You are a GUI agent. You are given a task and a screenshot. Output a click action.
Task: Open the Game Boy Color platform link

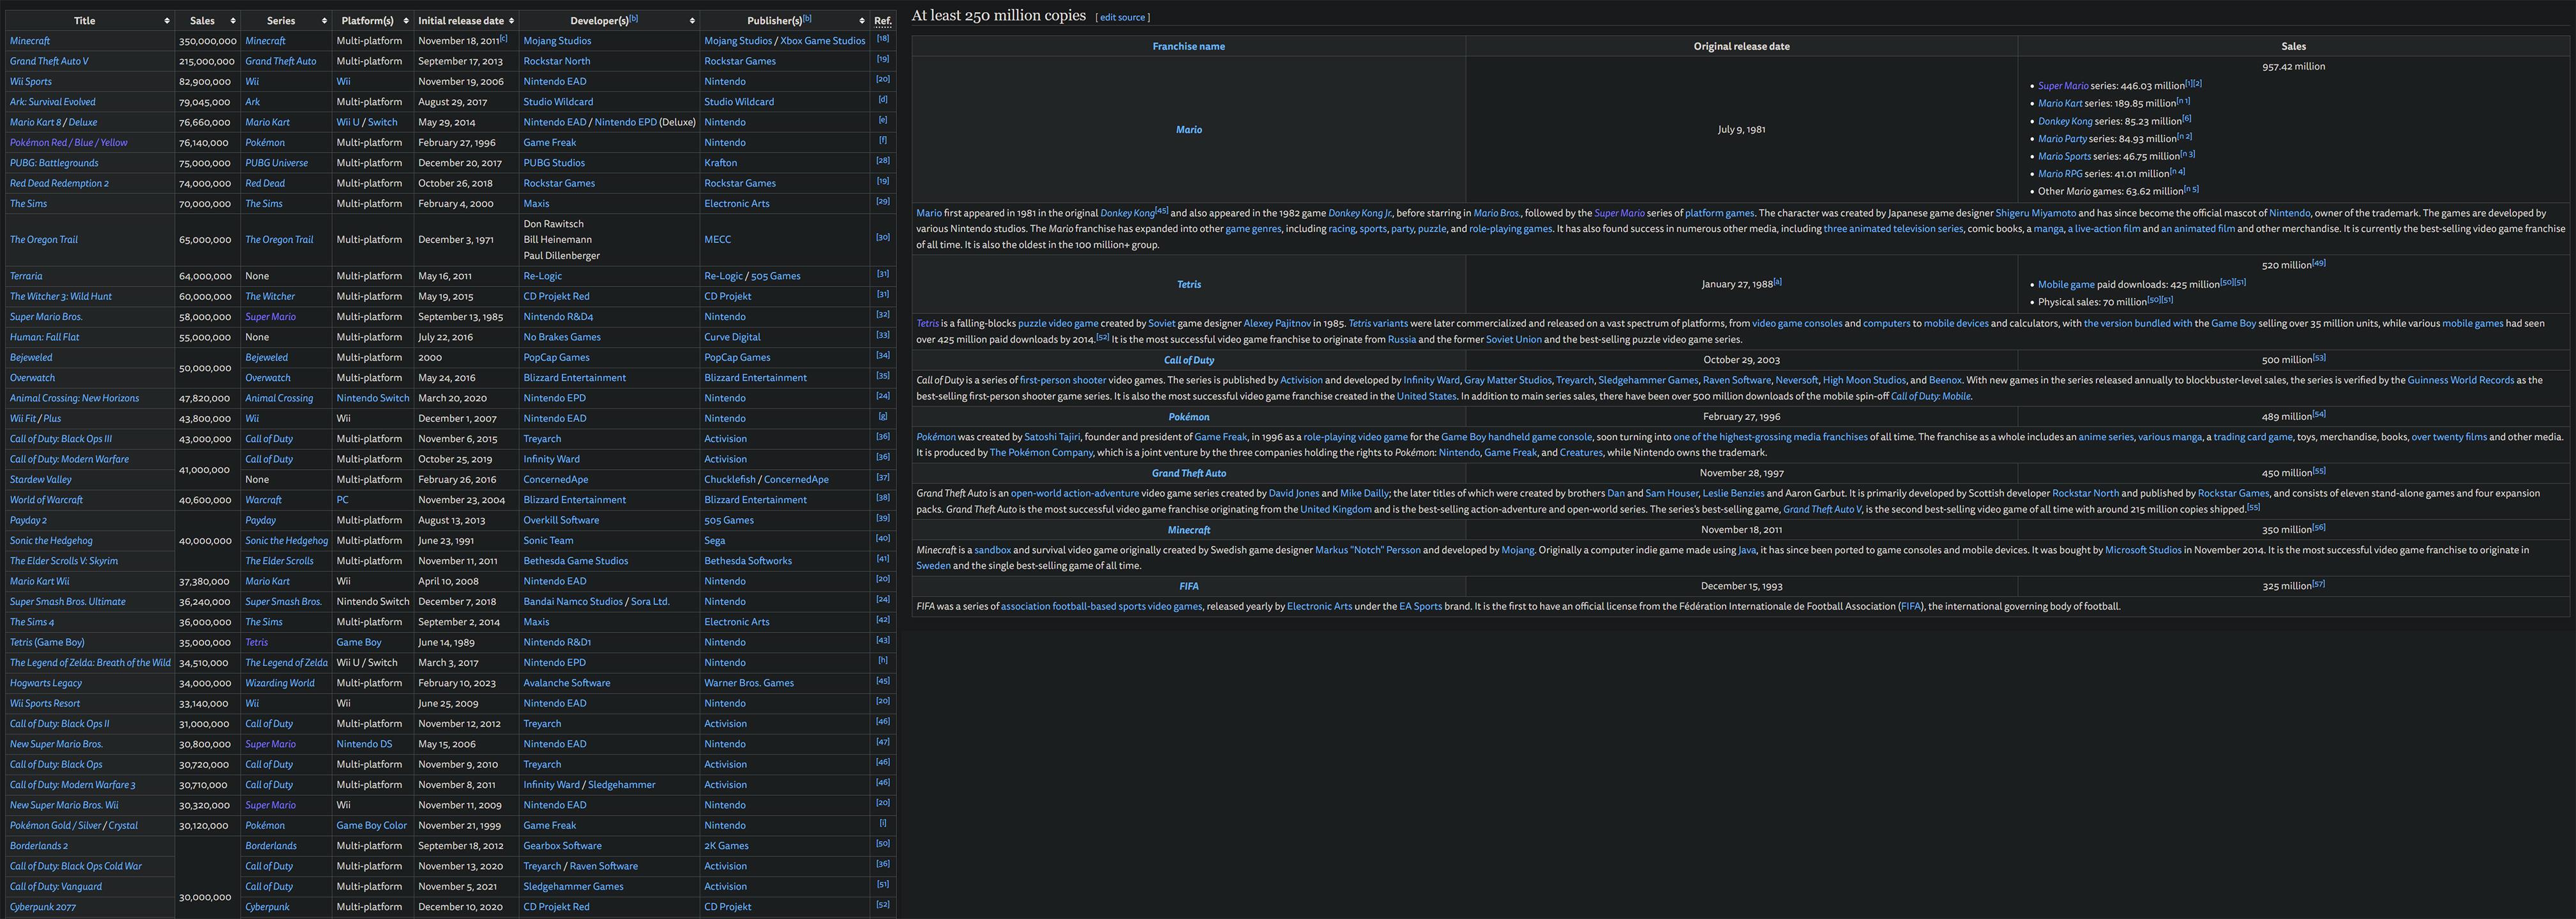(x=372, y=826)
